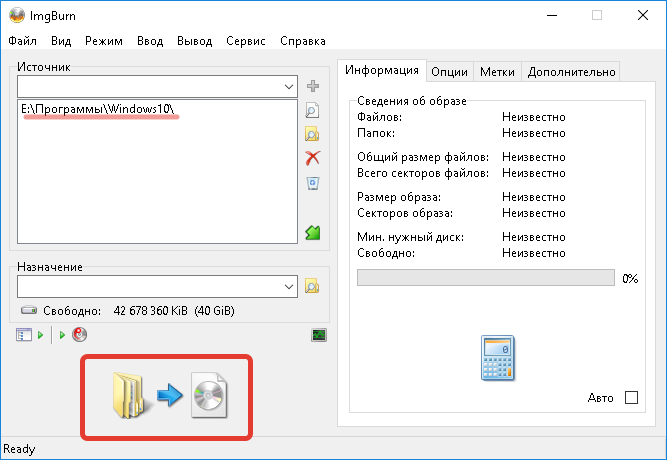Switch to the Метки tab
Viewport: 667px width, 460px height.
pyautogui.click(x=497, y=72)
